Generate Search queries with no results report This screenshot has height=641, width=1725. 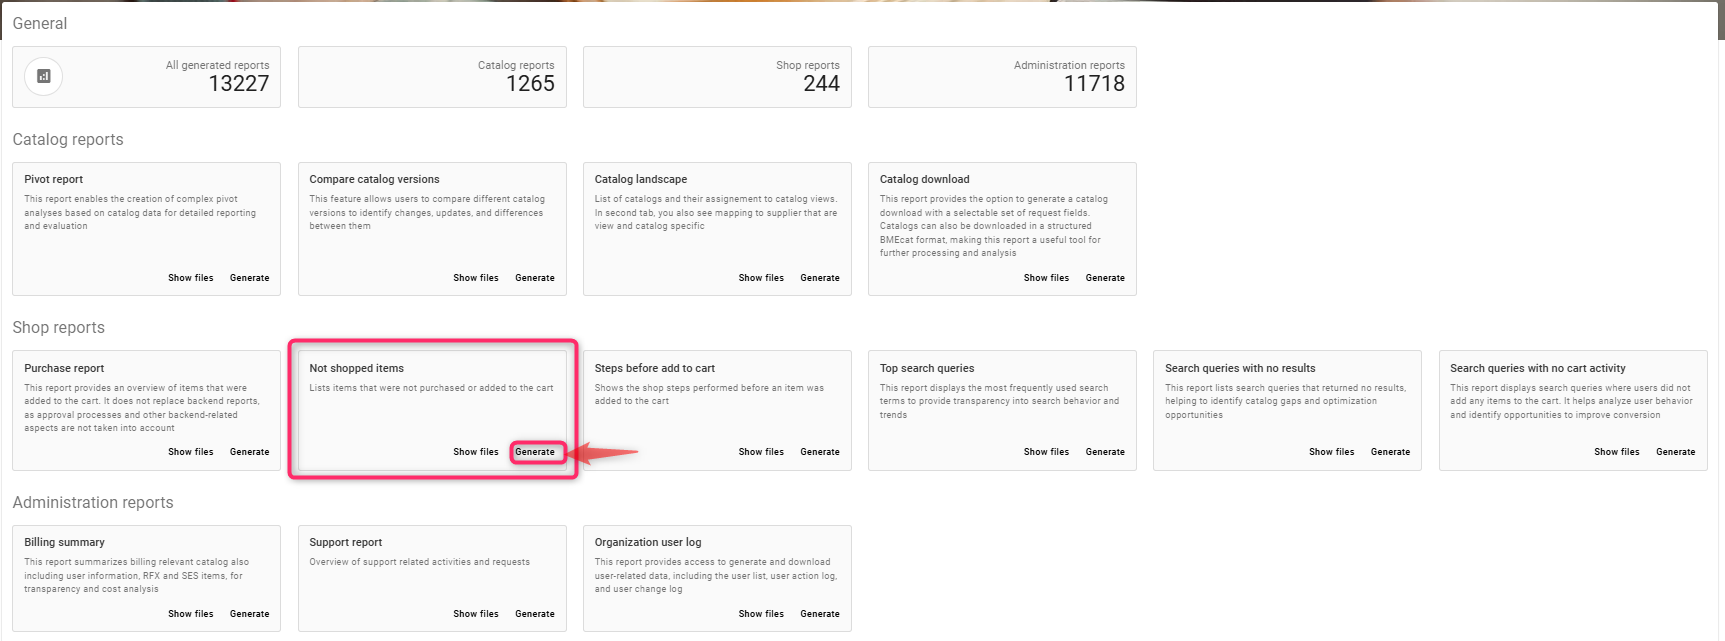[1390, 452]
